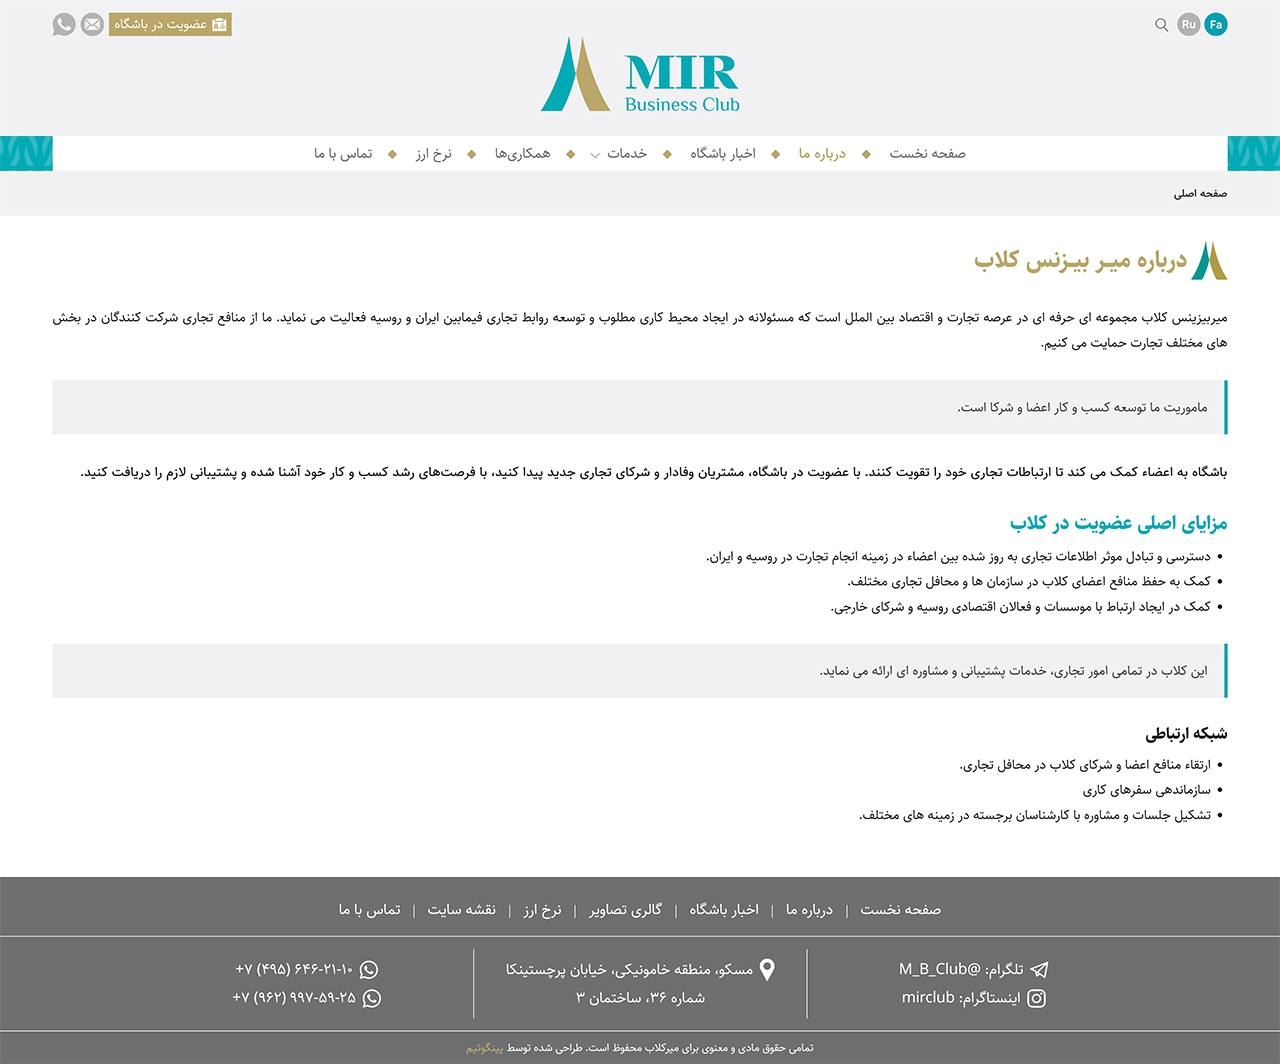Click bullet item سازماندهی سفرهای کاری
The height and width of the screenshot is (1064, 1280).
tap(1146, 790)
